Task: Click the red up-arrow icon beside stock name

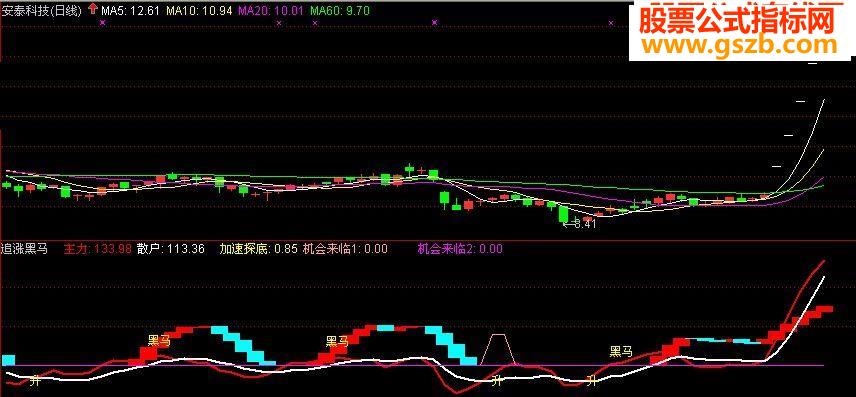Action: pyautogui.click(x=93, y=9)
